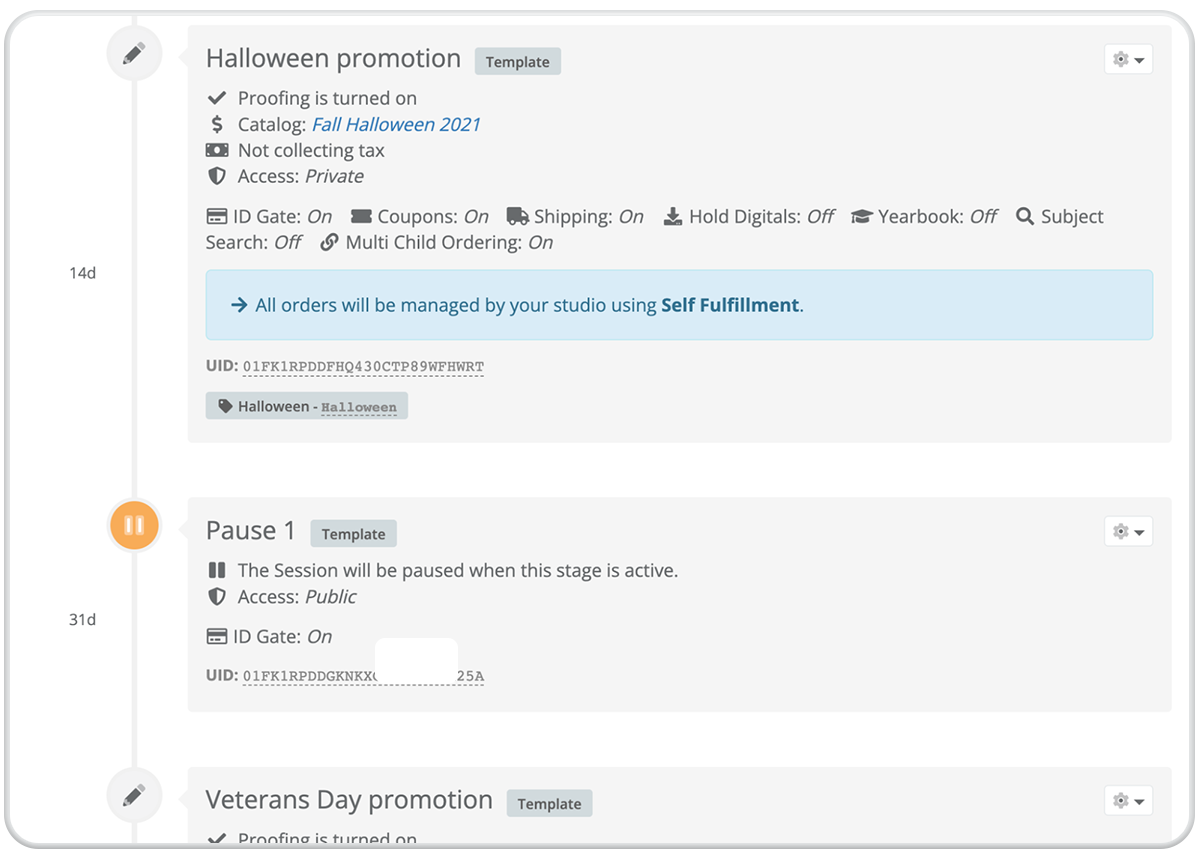
Task: Click the Coupons ticket icon
Action: tap(361, 216)
